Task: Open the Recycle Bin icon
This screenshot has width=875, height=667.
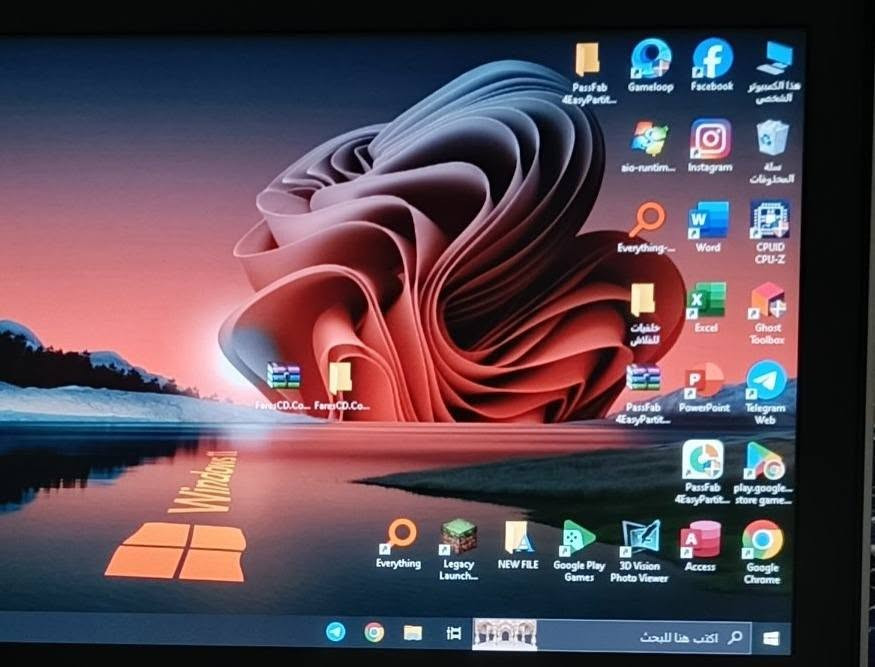Action: [x=772, y=152]
